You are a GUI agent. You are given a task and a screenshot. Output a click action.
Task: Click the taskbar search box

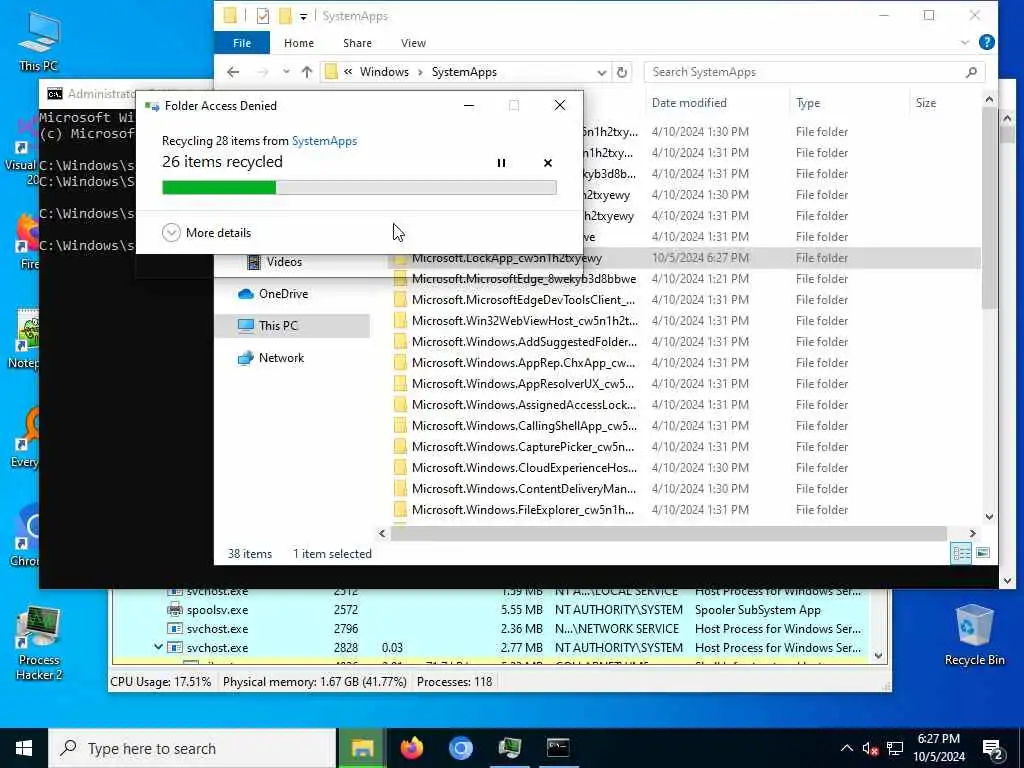(193, 748)
